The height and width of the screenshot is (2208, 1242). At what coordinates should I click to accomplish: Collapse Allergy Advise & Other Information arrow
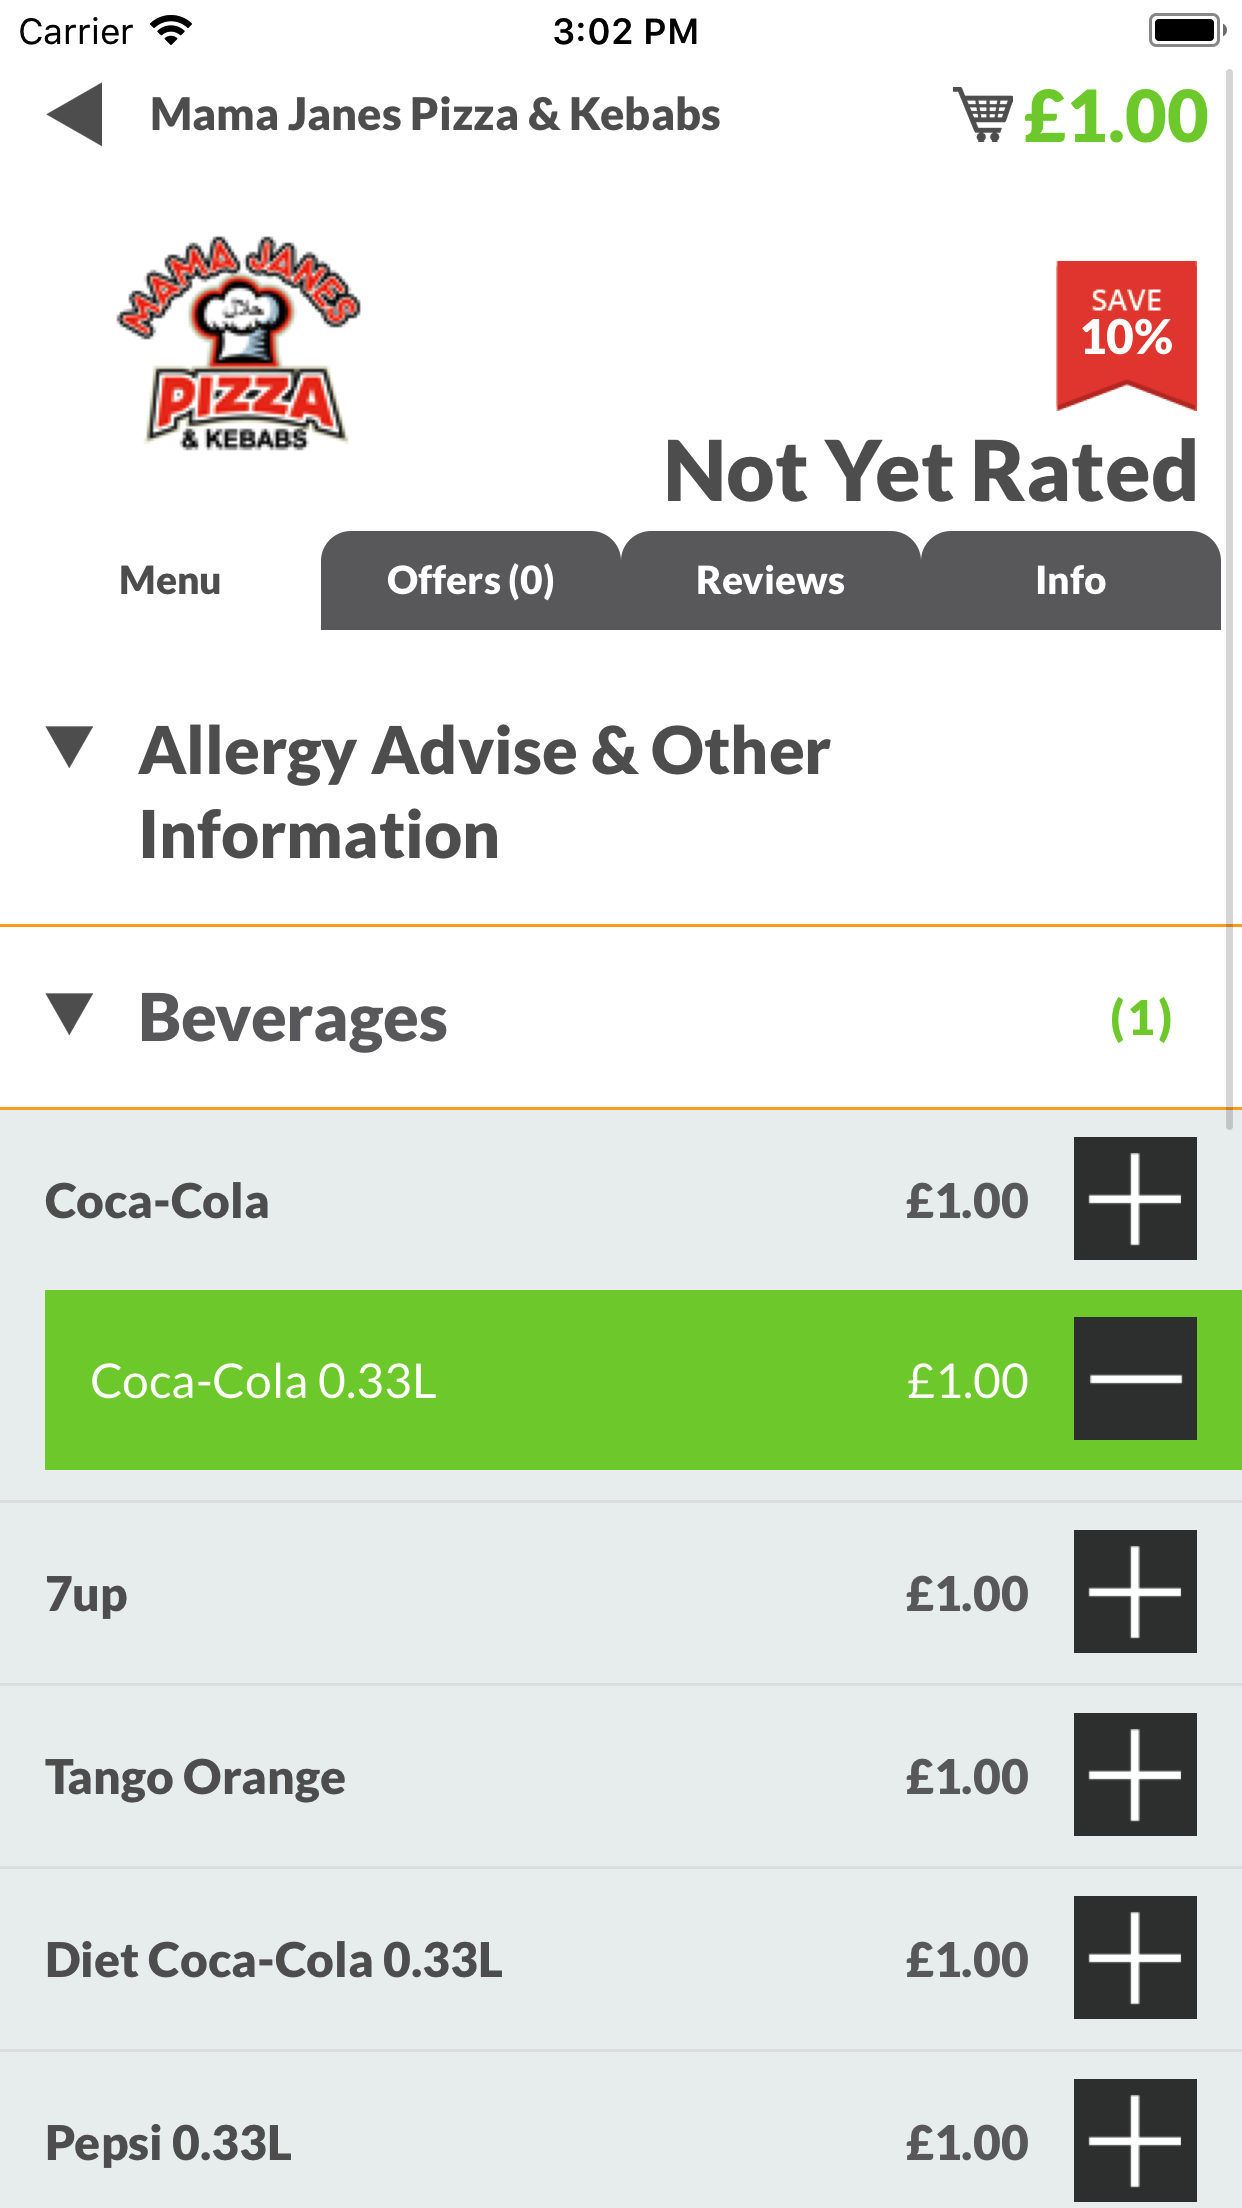(70, 748)
